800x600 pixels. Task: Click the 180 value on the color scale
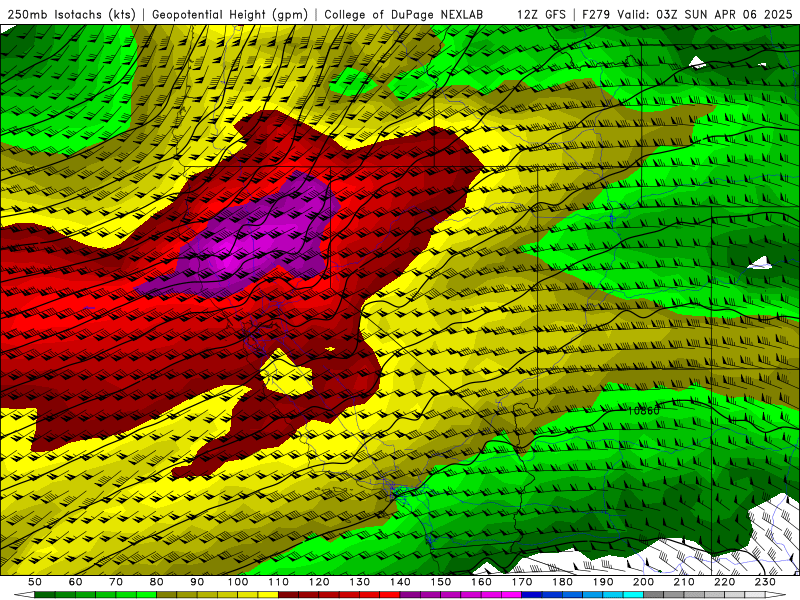point(562,582)
